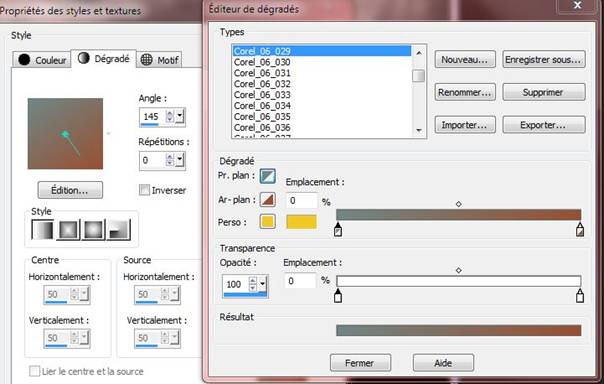Select the right transparency stop marker
The image size is (604, 384).
(x=580, y=295)
